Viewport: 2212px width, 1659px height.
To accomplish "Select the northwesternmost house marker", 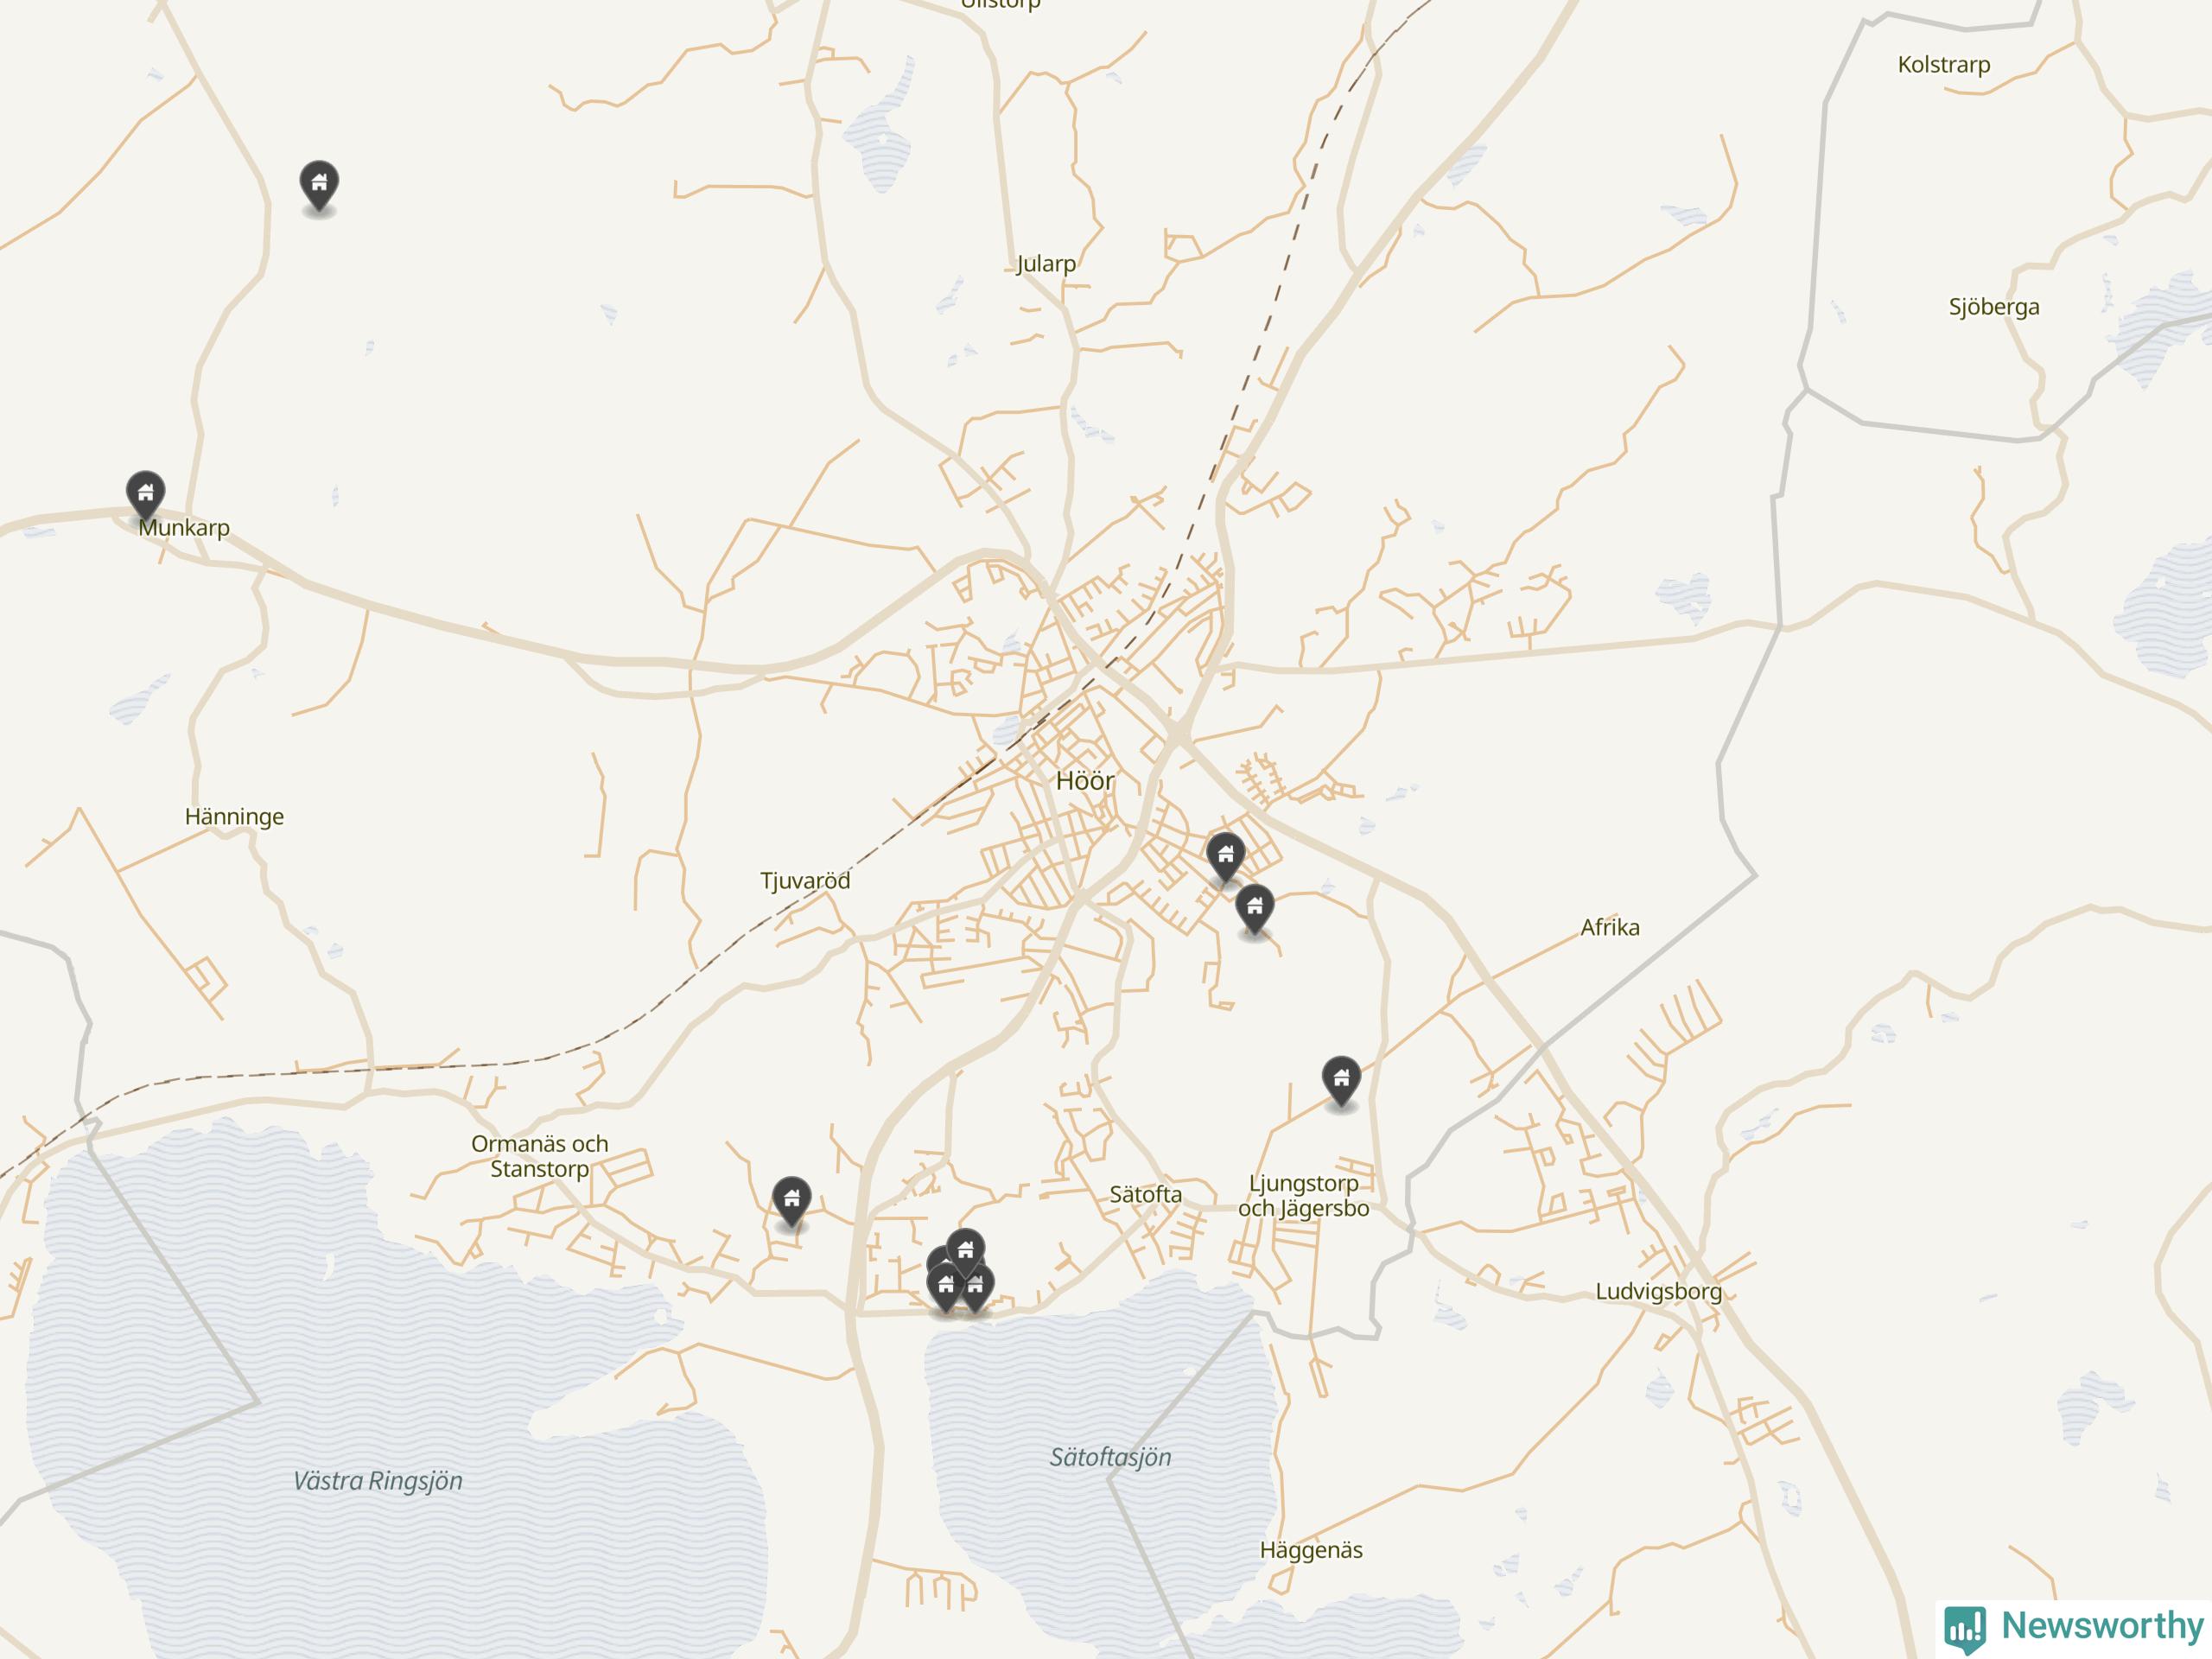I will pos(319,185).
